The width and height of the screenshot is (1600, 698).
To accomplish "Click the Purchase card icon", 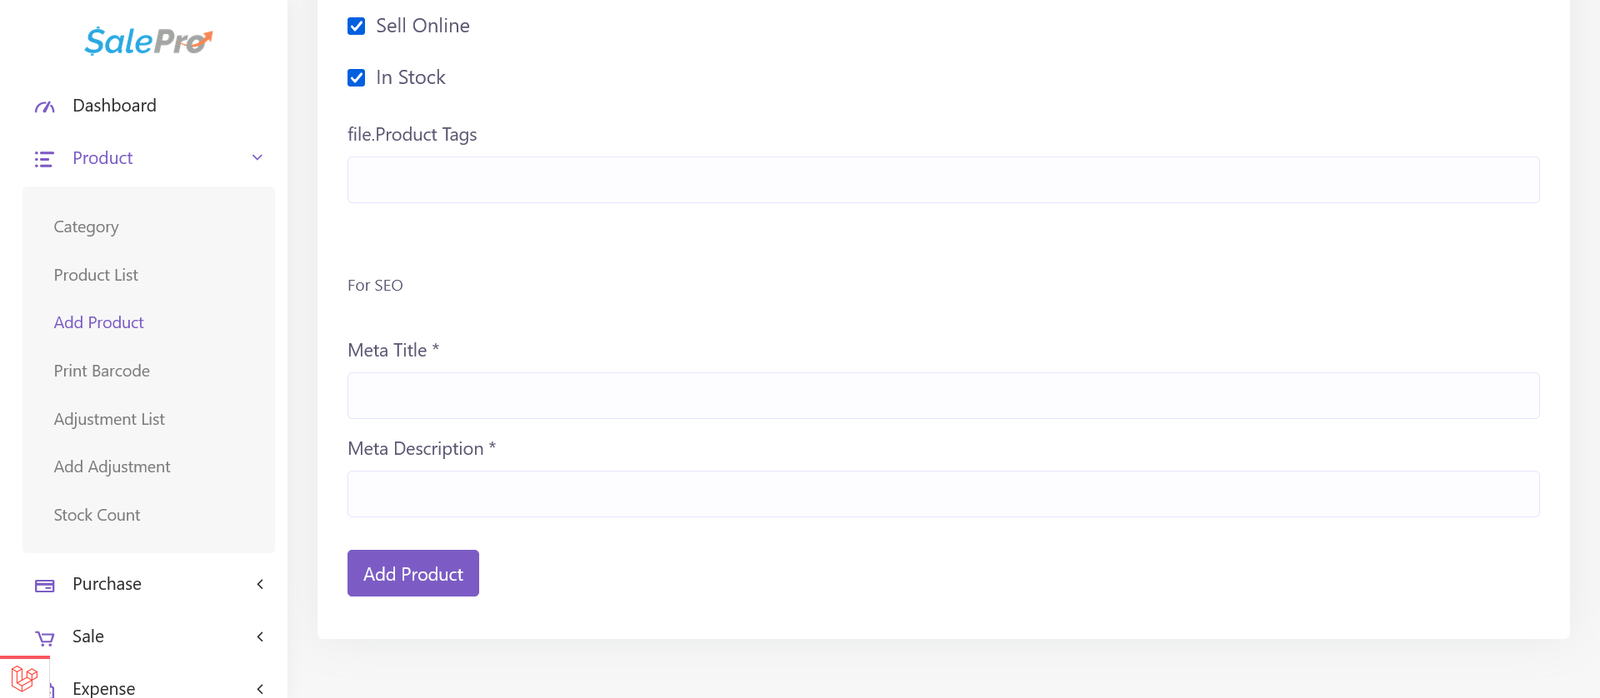I will click(45, 585).
